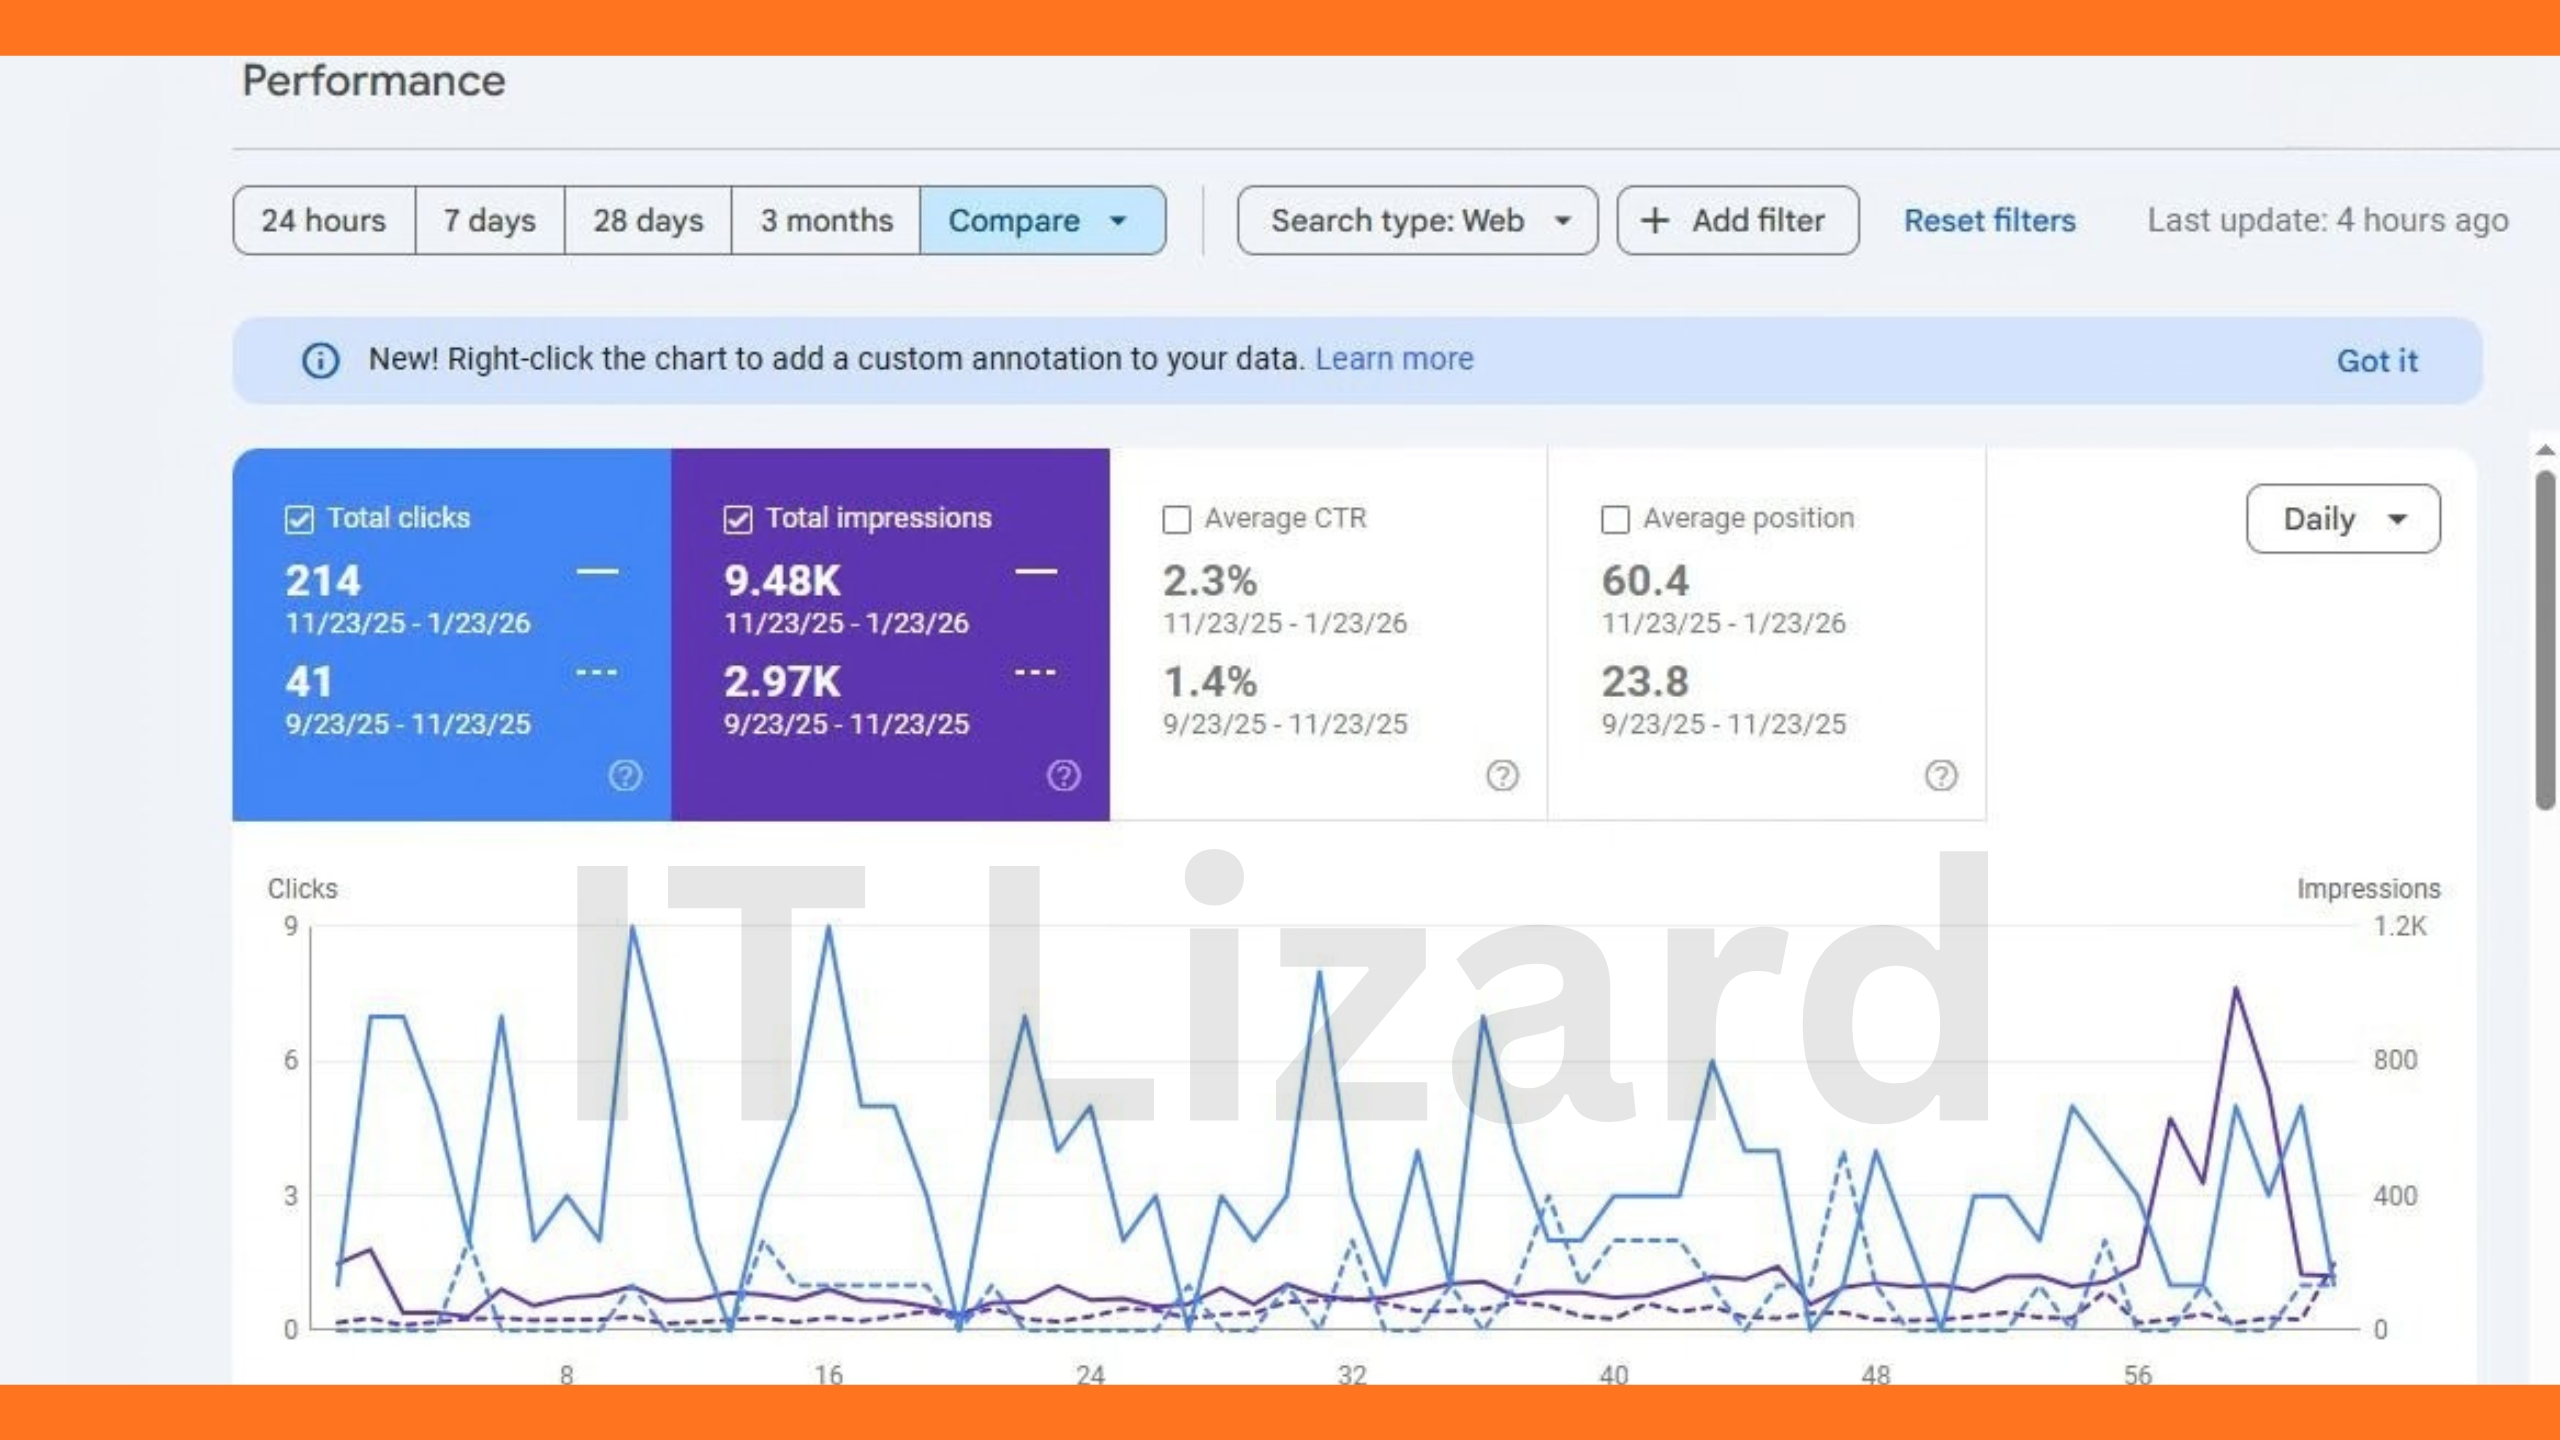
Task: Enable the Average CTR checkbox
Action: tap(1177, 519)
